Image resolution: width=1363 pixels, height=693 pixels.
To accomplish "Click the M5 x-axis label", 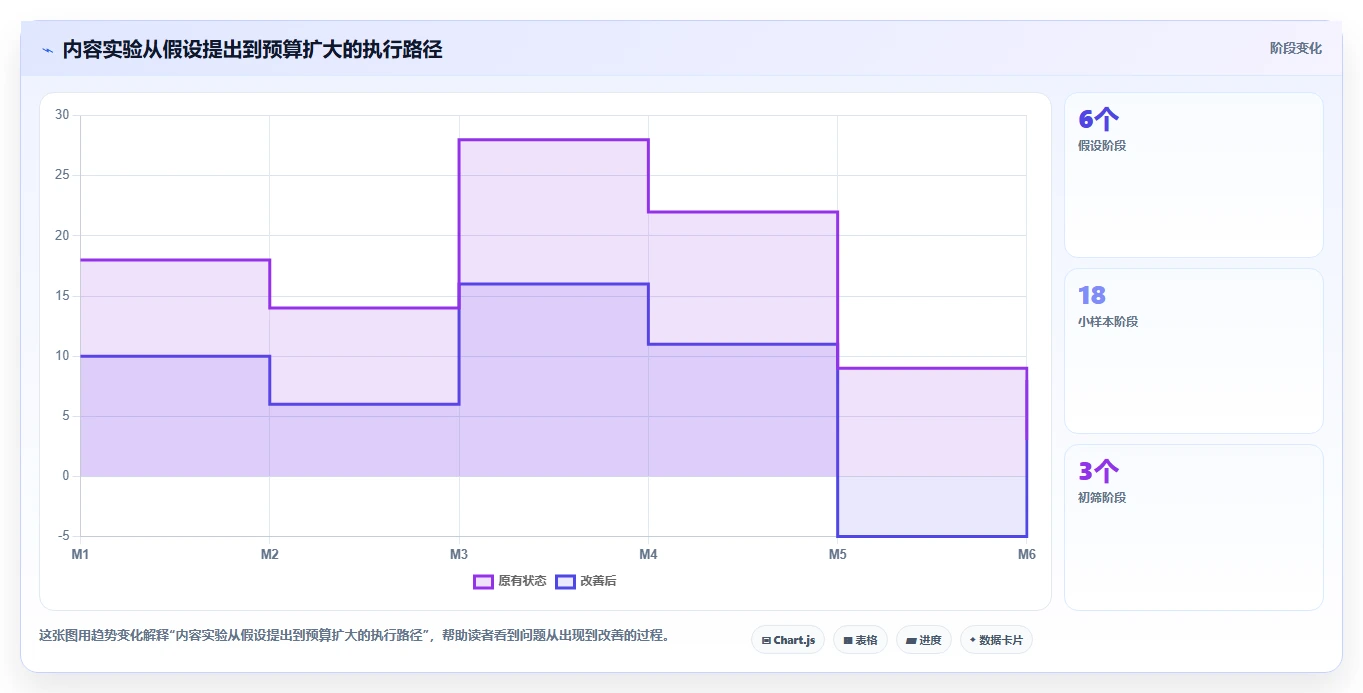I will [x=837, y=554].
